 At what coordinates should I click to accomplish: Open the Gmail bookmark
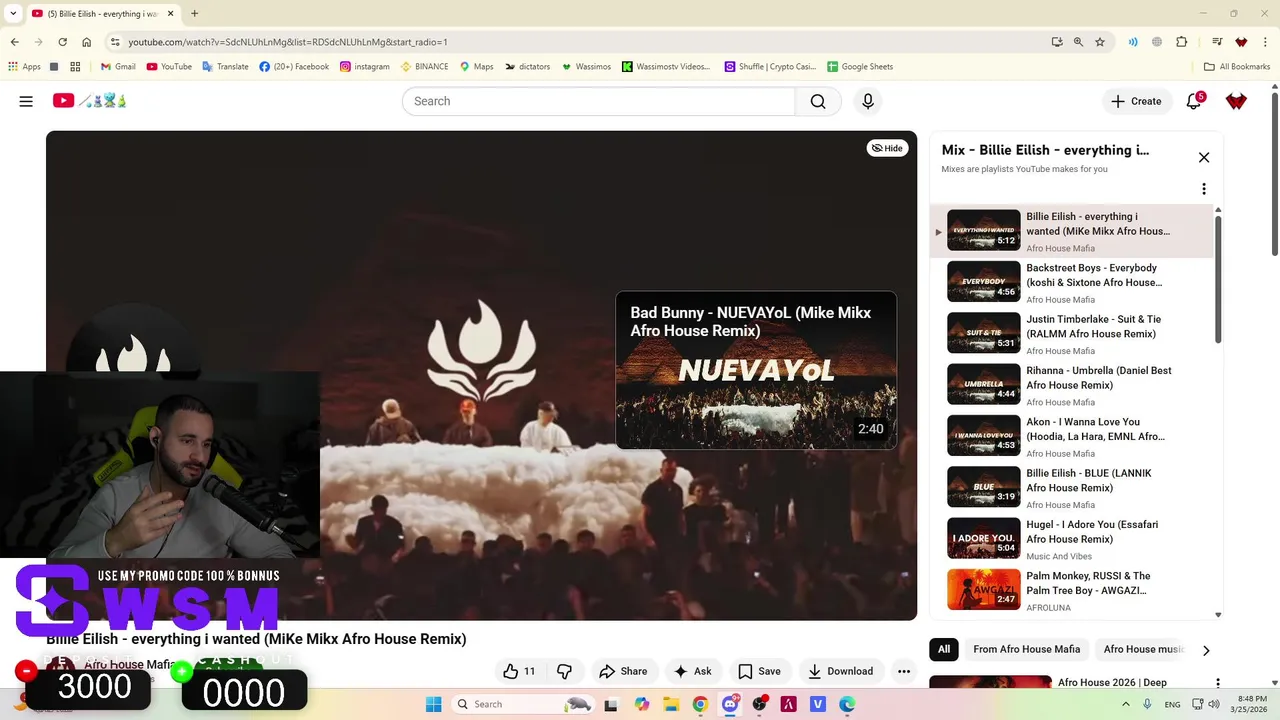(118, 67)
